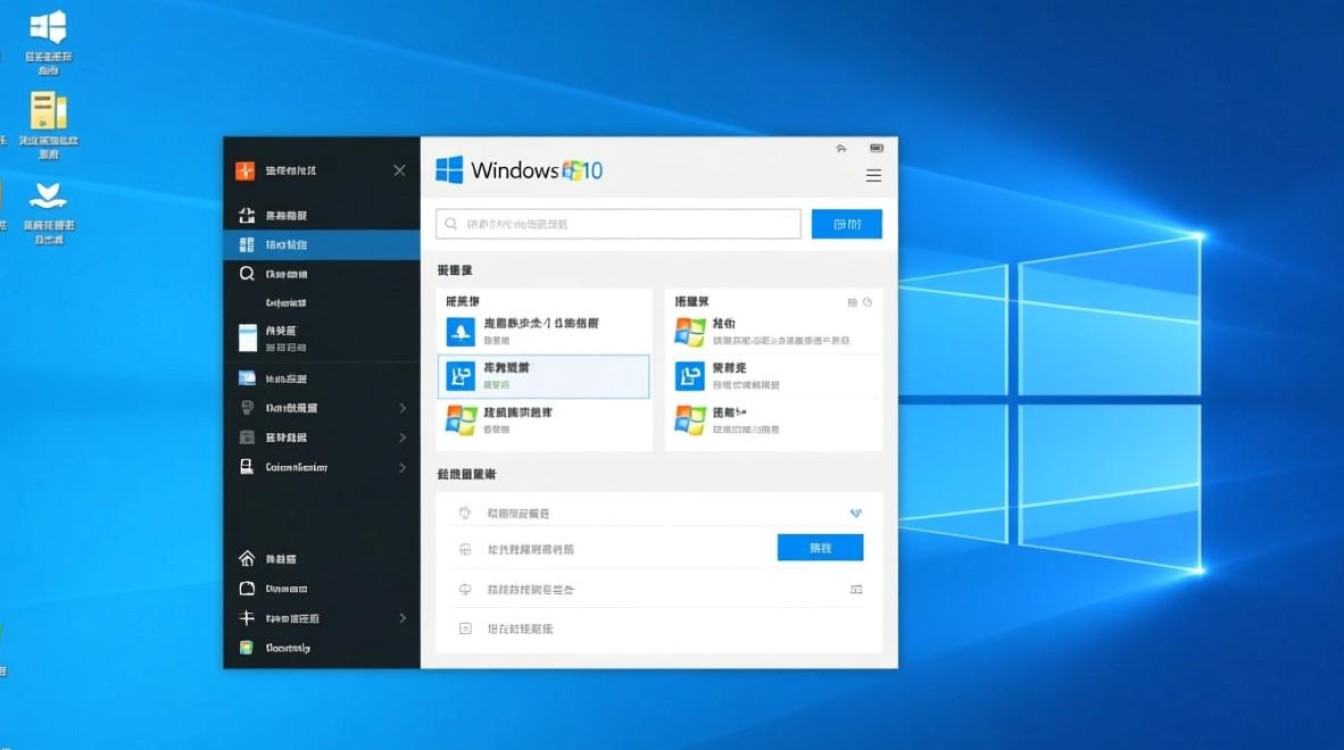
Task: Click the globe icon in the second list row
Action: (463, 548)
